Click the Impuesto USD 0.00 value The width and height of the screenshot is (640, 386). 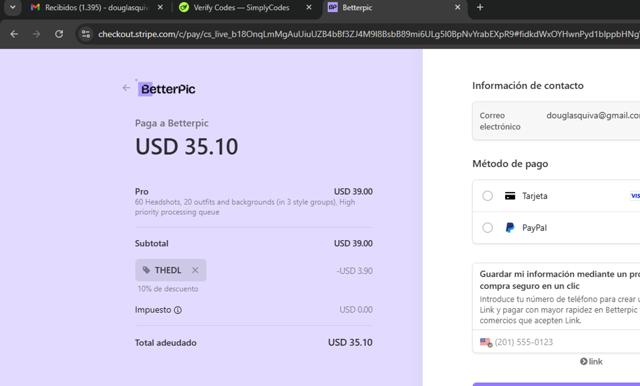(x=356, y=310)
